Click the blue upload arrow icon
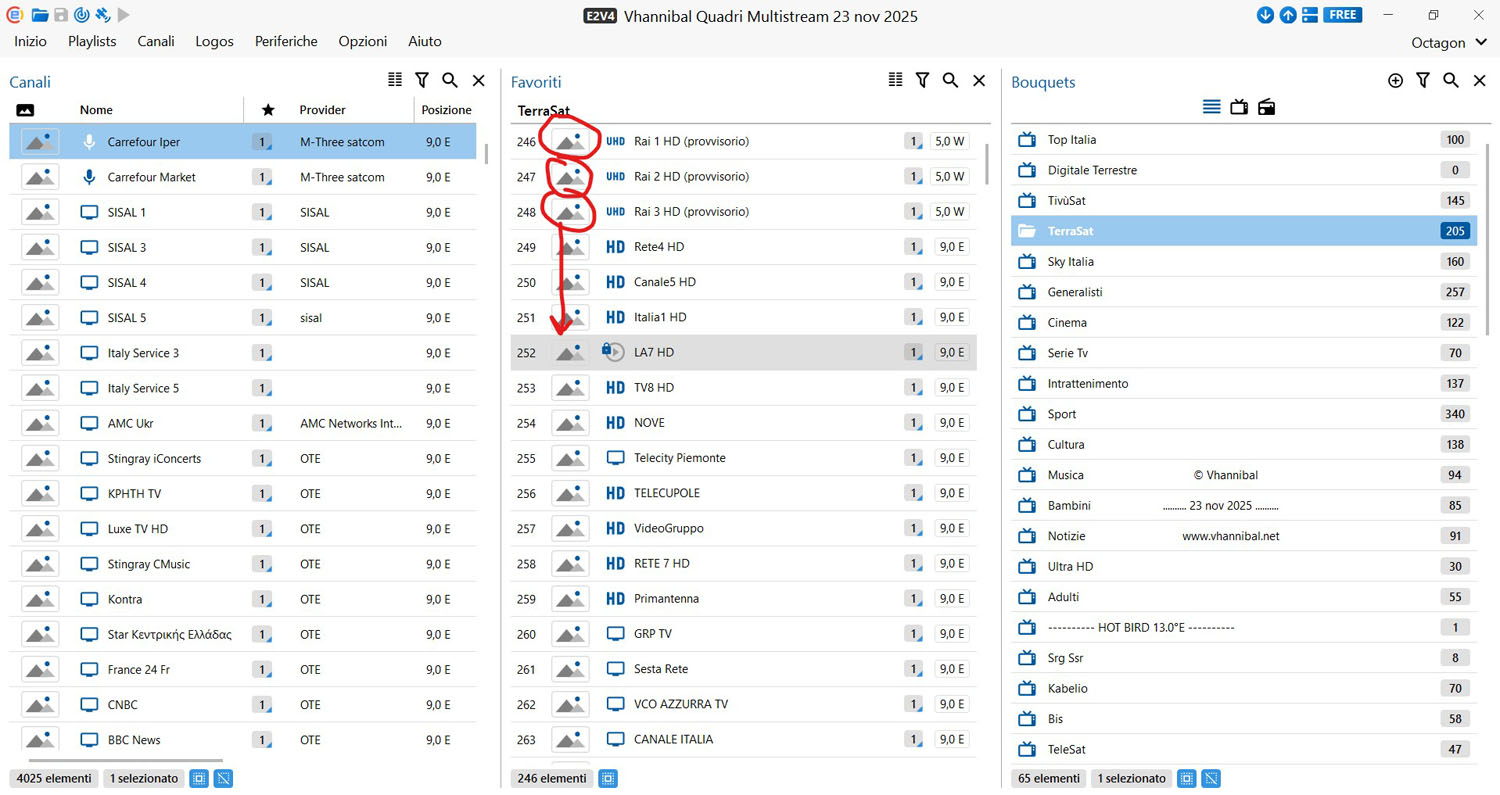Image resolution: width=1500 pixels, height=795 pixels. click(x=1288, y=15)
